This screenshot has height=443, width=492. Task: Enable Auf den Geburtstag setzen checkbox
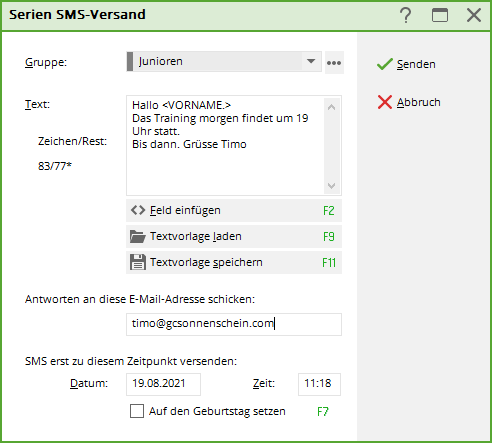137,411
